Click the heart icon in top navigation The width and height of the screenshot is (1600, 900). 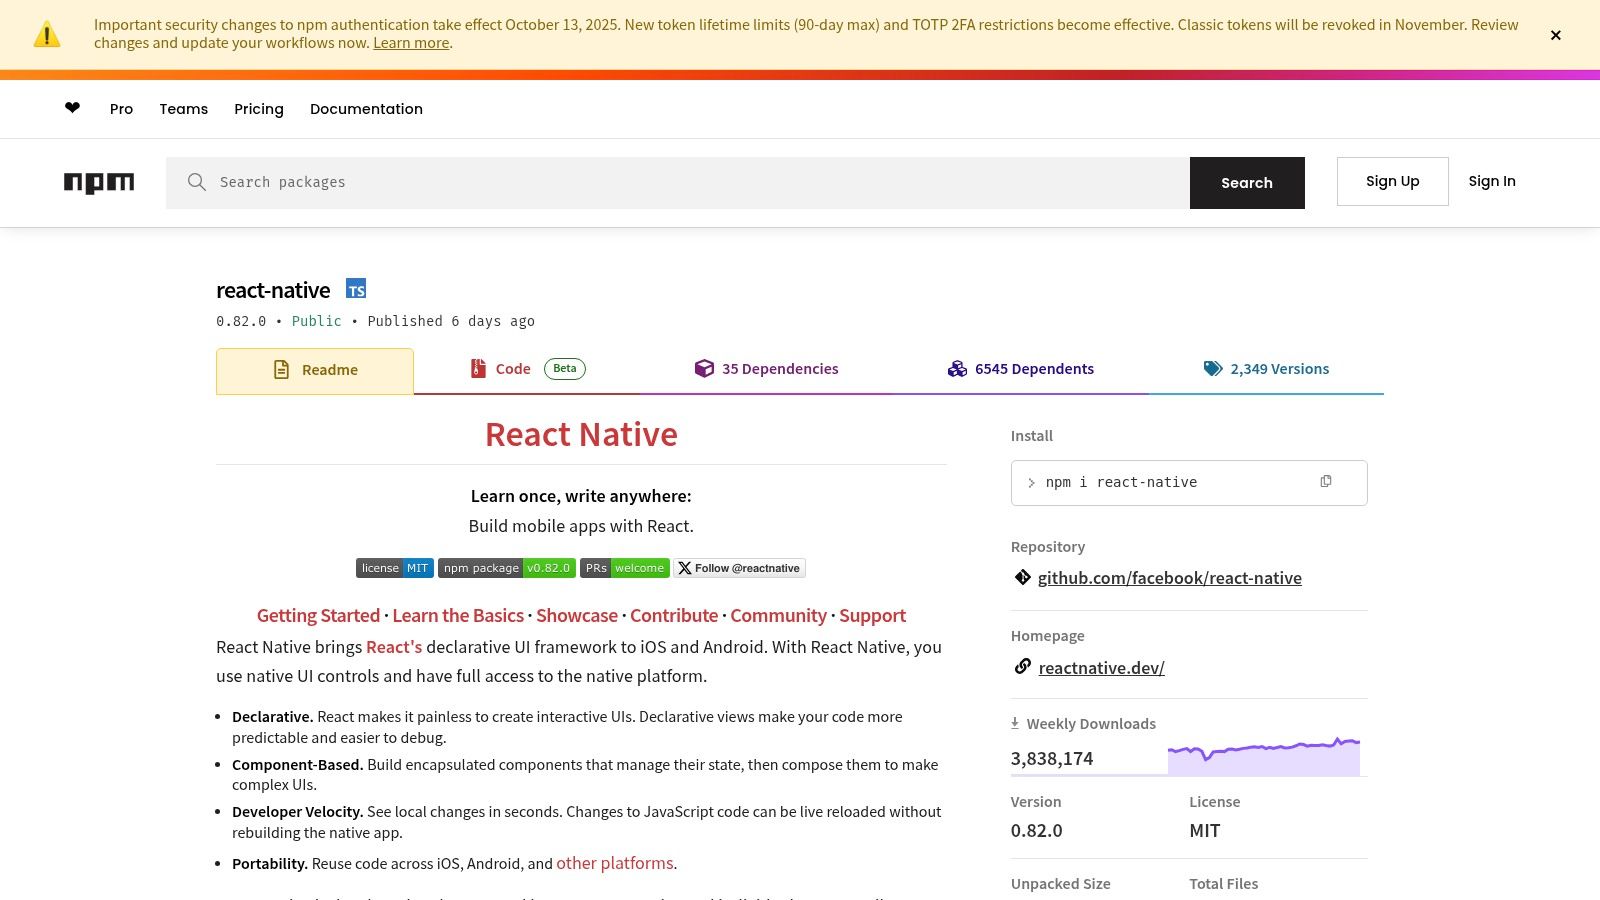[72, 108]
